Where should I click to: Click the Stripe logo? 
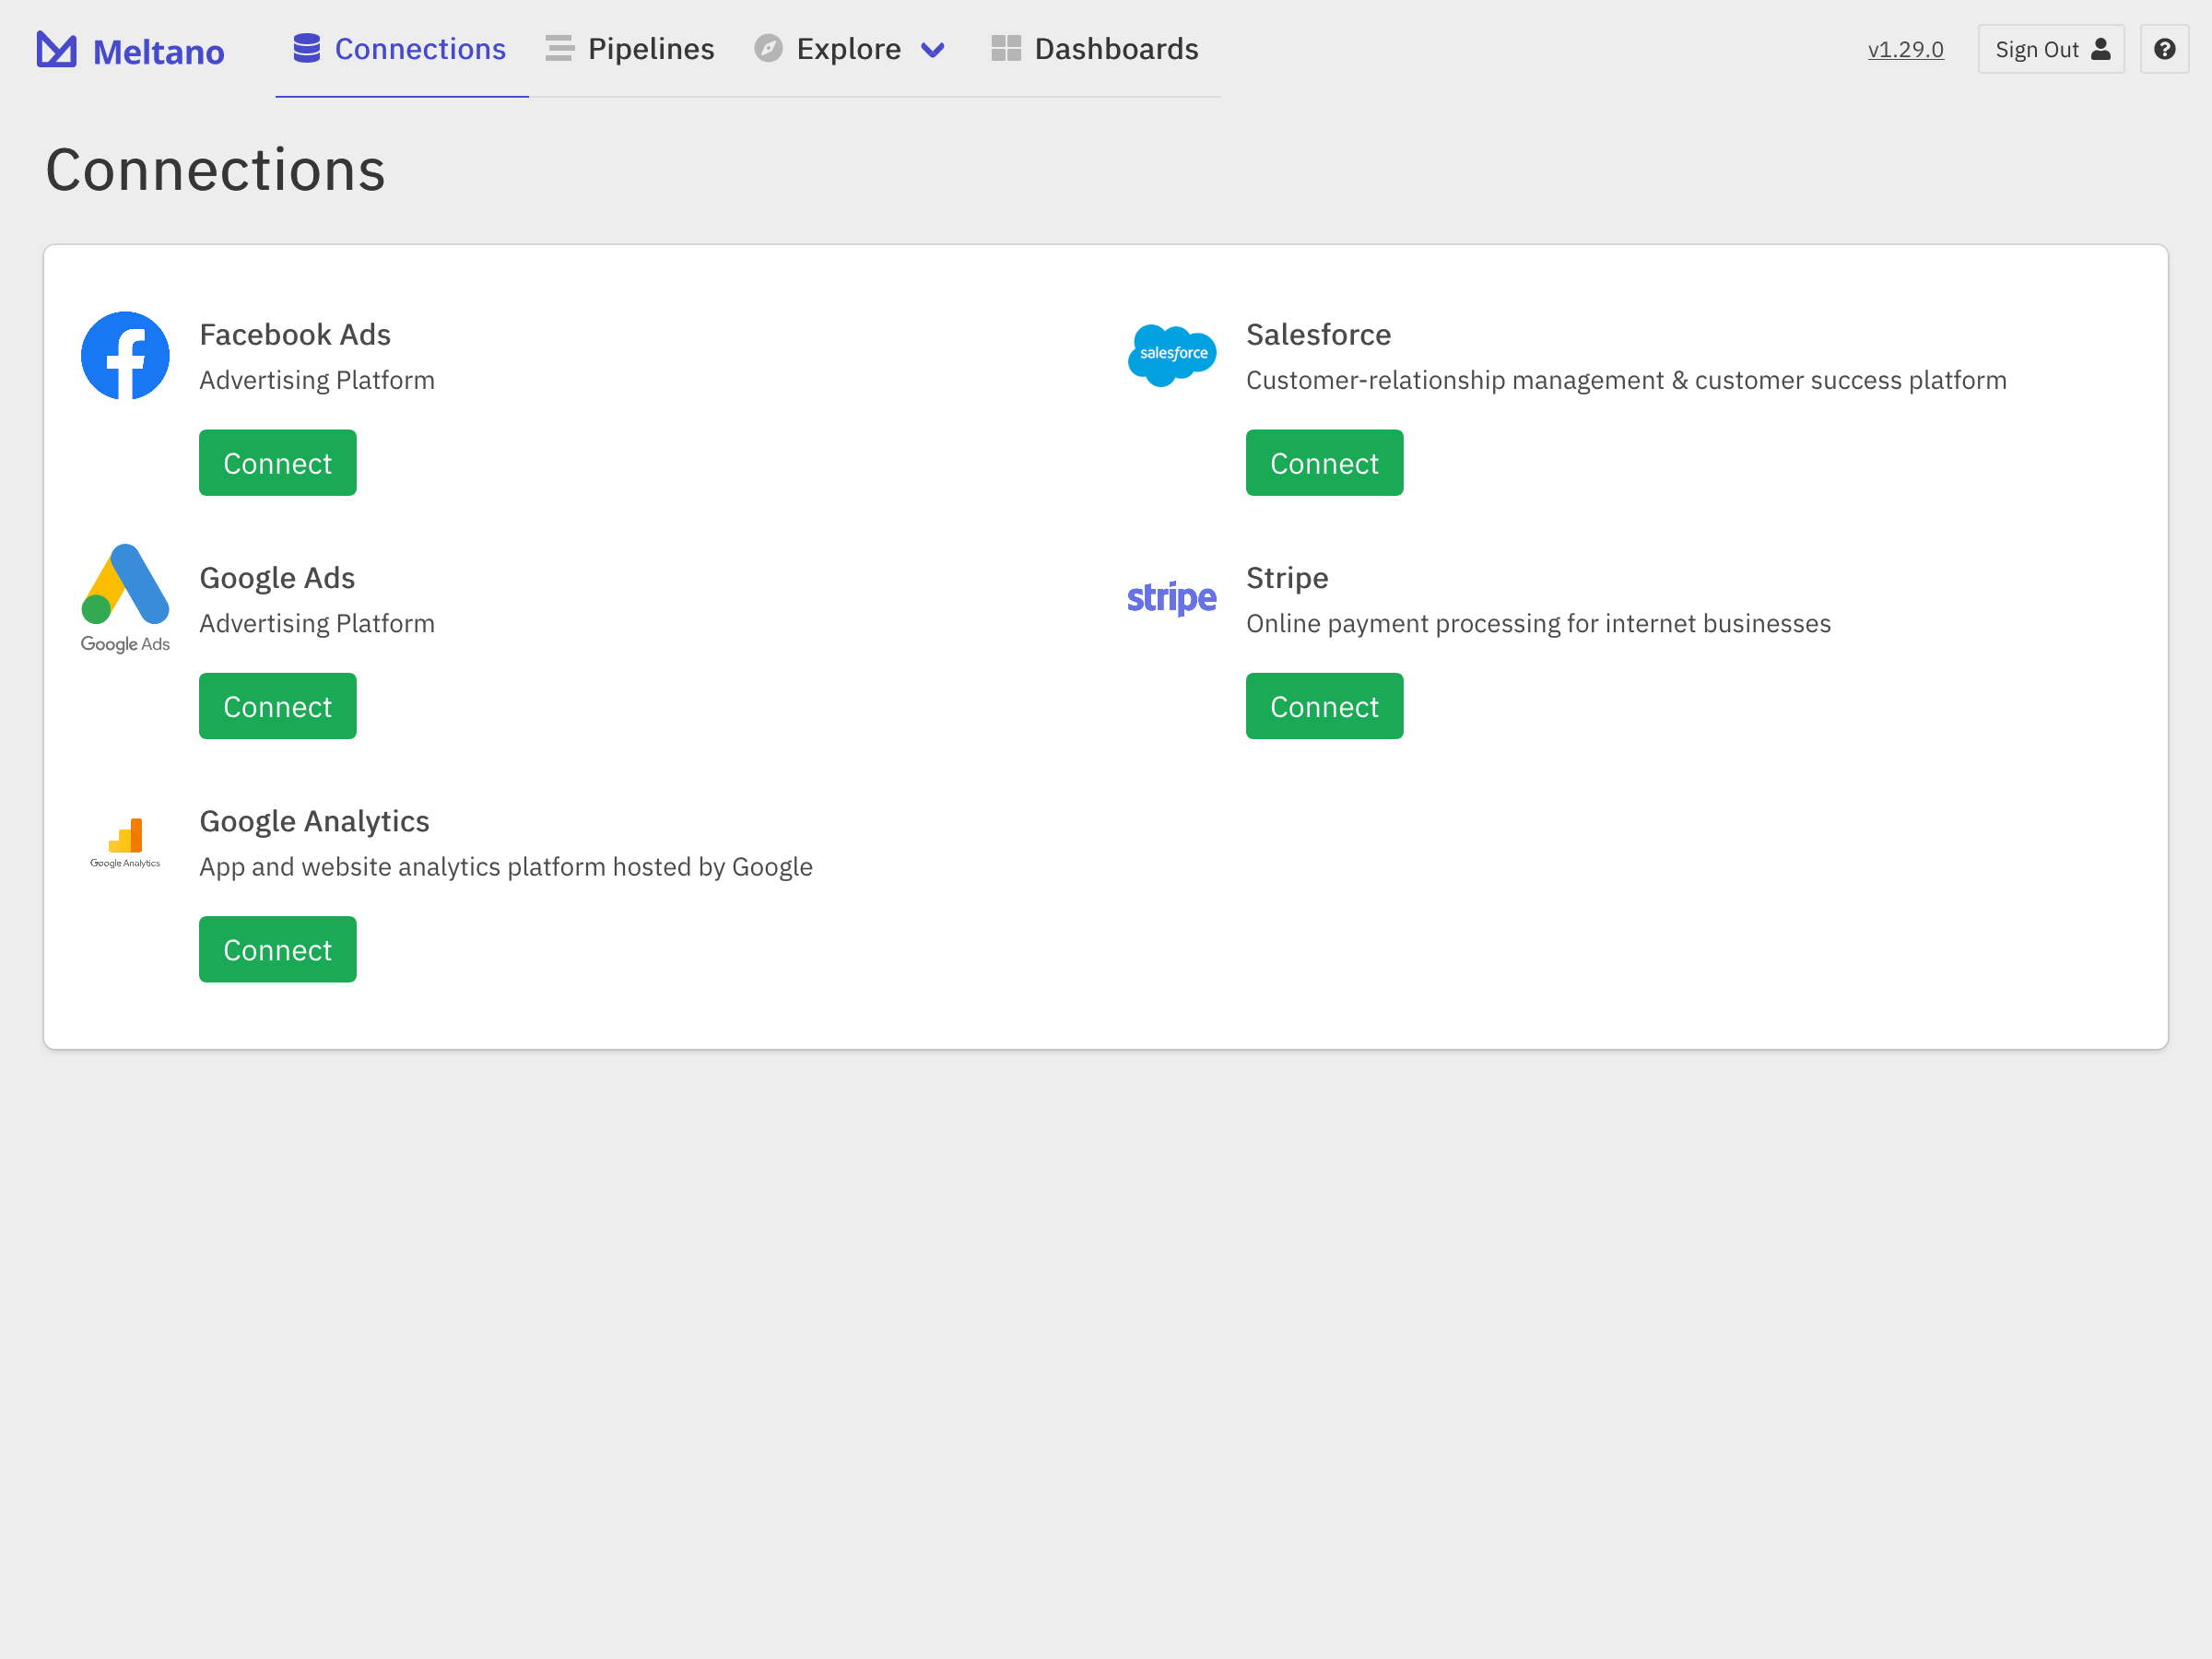[x=1171, y=598]
